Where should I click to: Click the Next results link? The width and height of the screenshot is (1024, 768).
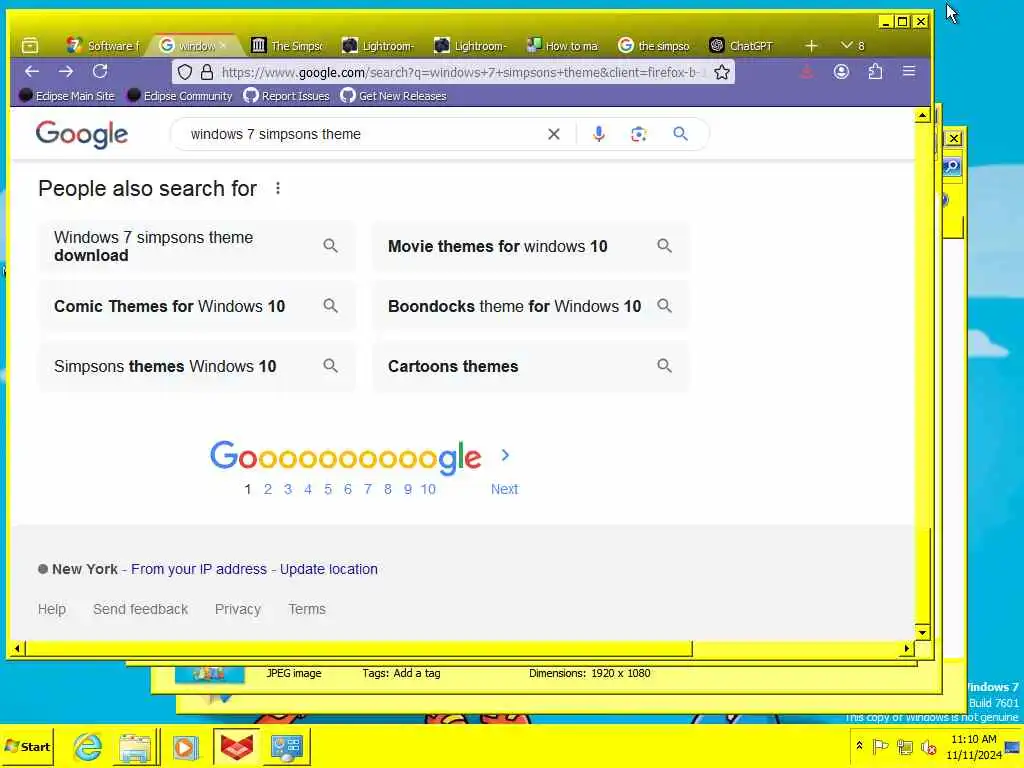504,489
